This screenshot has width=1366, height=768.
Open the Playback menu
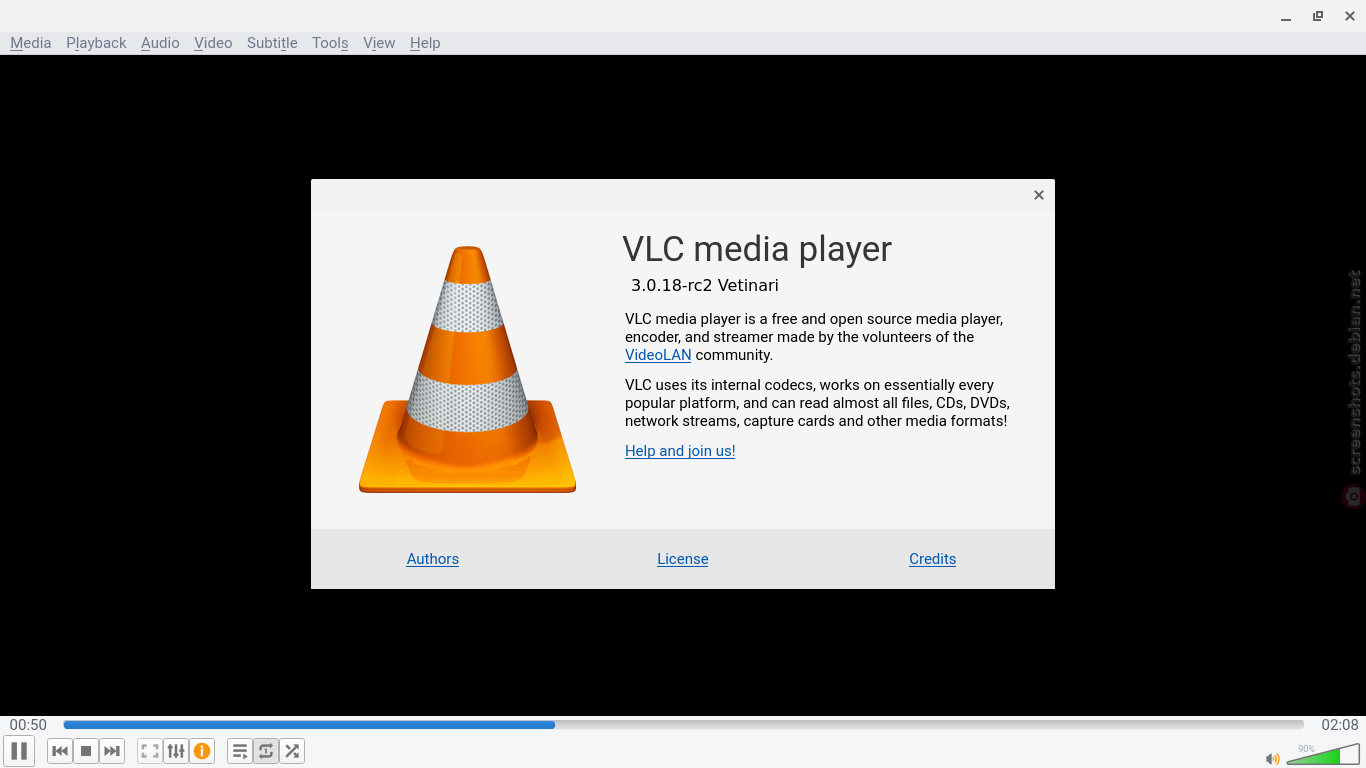click(x=96, y=43)
